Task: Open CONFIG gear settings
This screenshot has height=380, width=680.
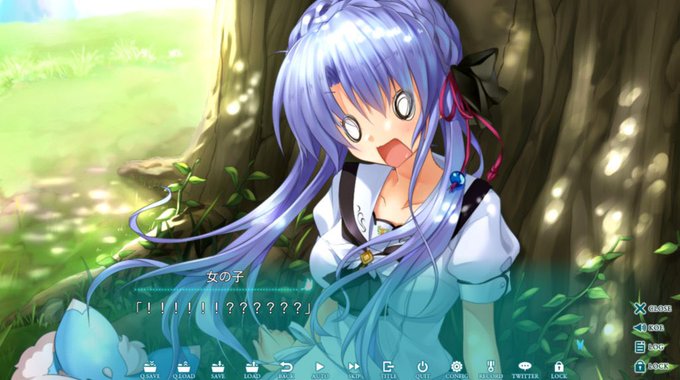Action: (x=456, y=370)
